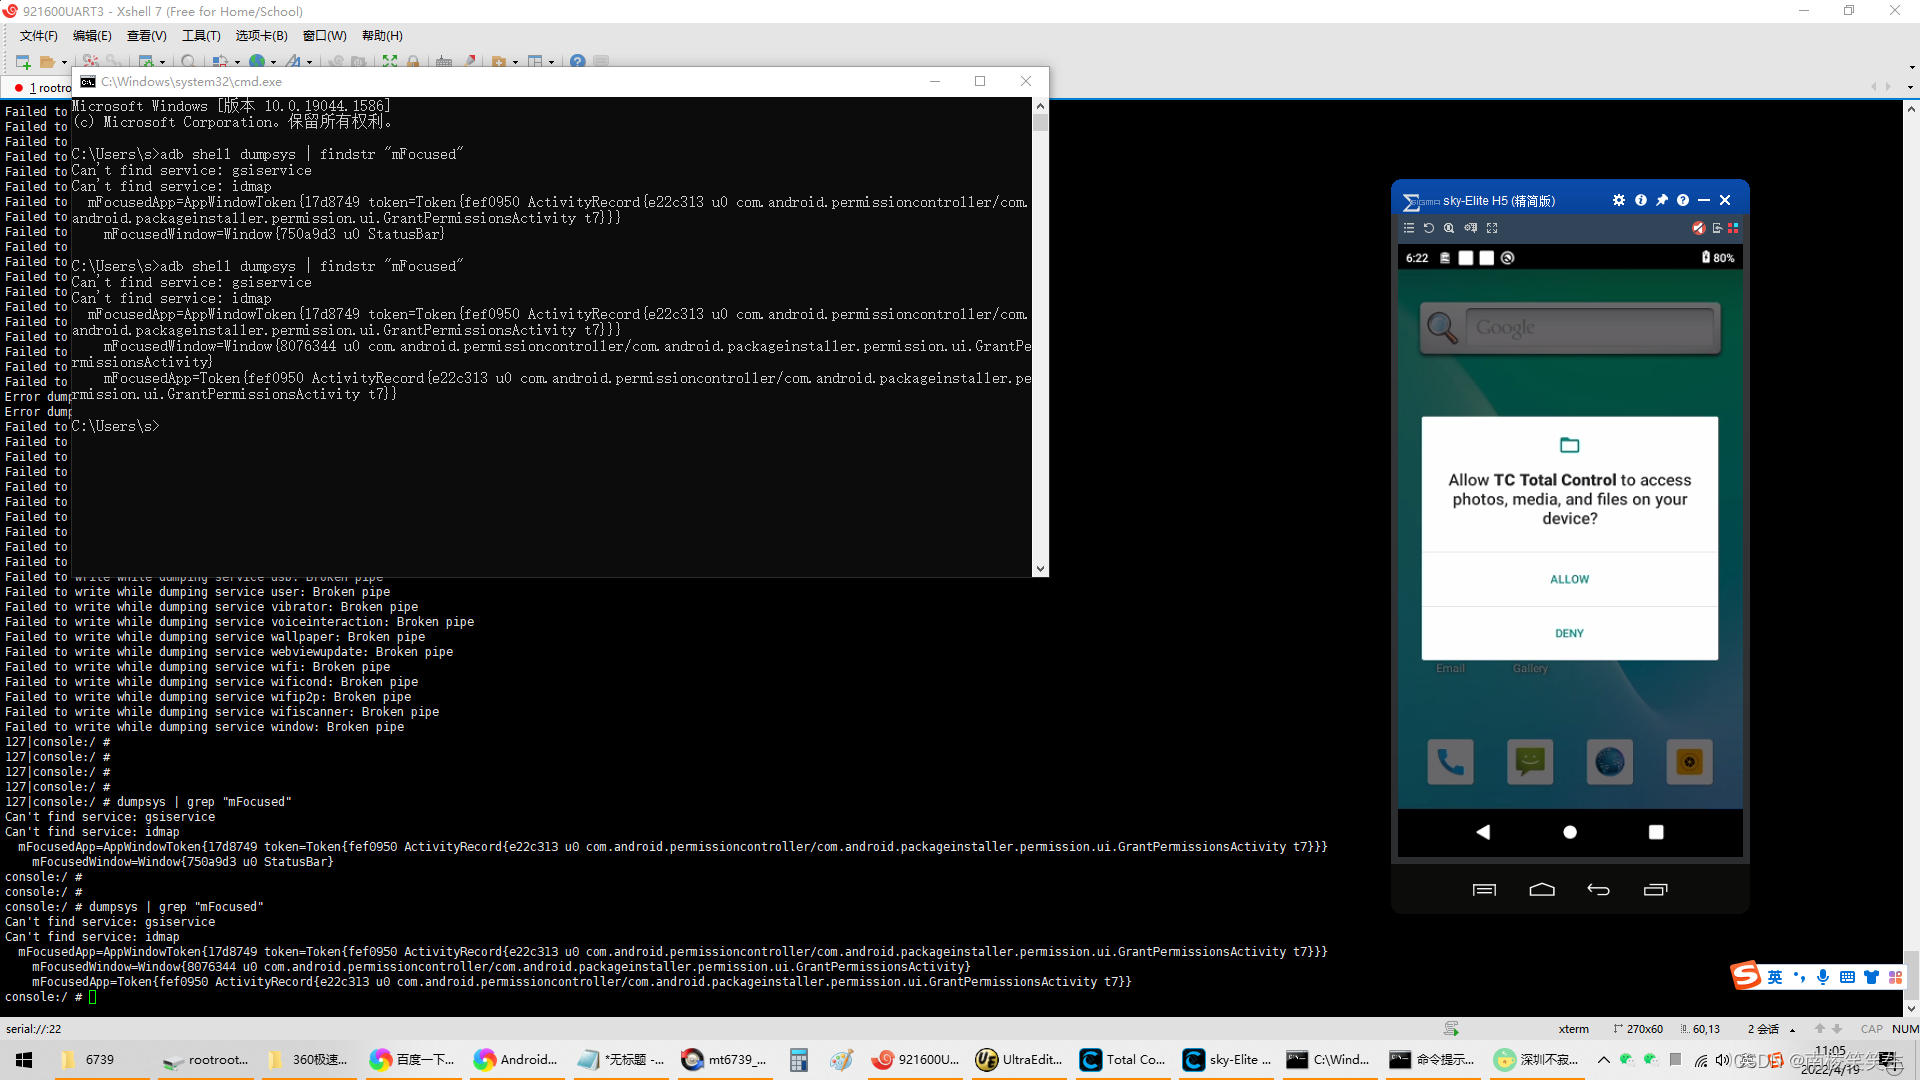Open the 工具(T) menu

201,36
